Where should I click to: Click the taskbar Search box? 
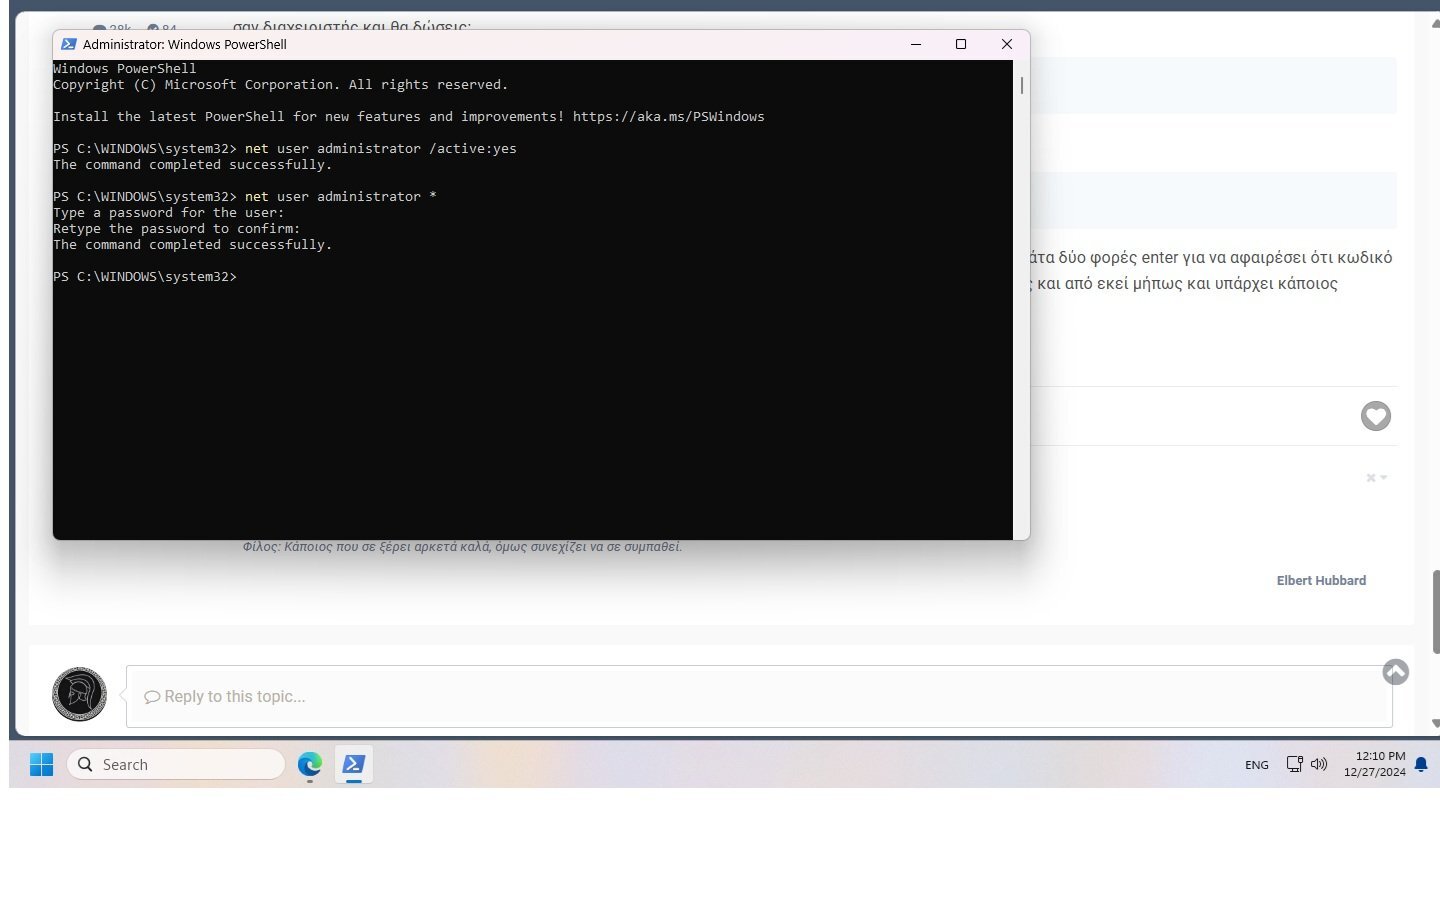point(176,765)
